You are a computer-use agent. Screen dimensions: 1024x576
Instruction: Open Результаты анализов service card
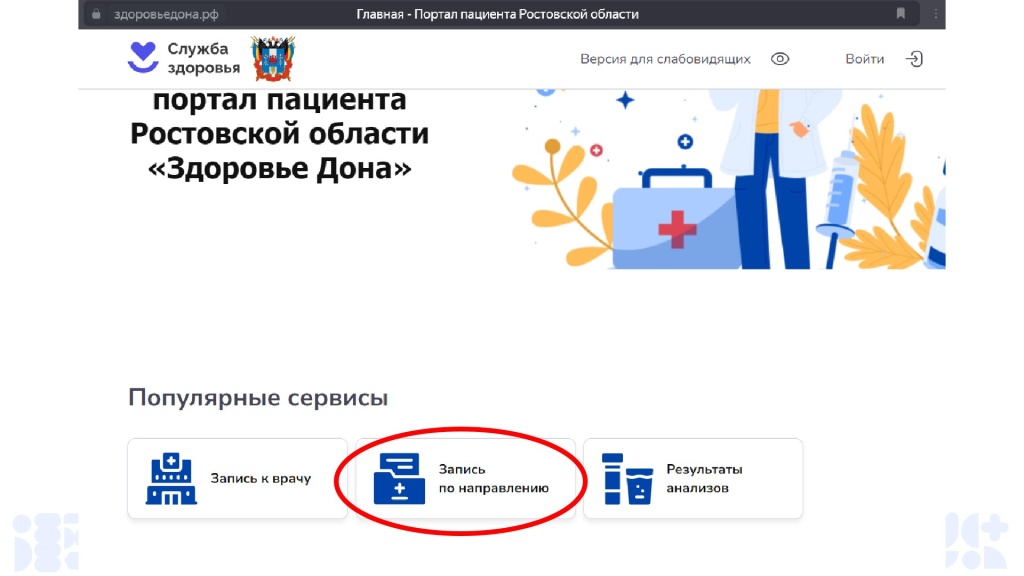click(x=693, y=479)
